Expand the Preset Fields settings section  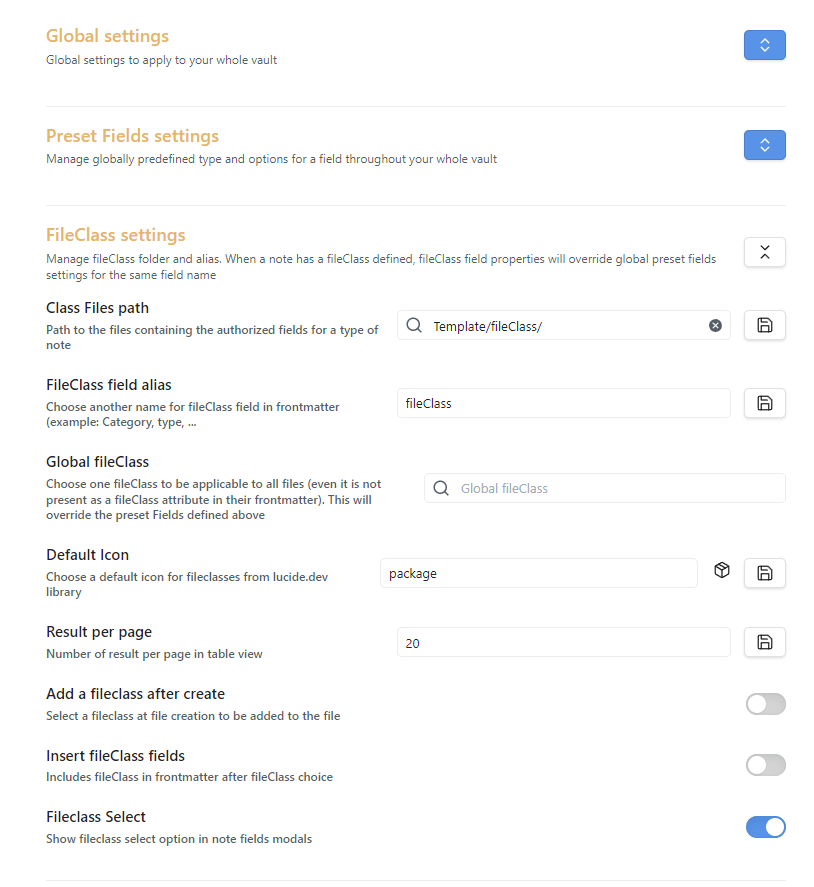pyautogui.click(x=764, y=145)
